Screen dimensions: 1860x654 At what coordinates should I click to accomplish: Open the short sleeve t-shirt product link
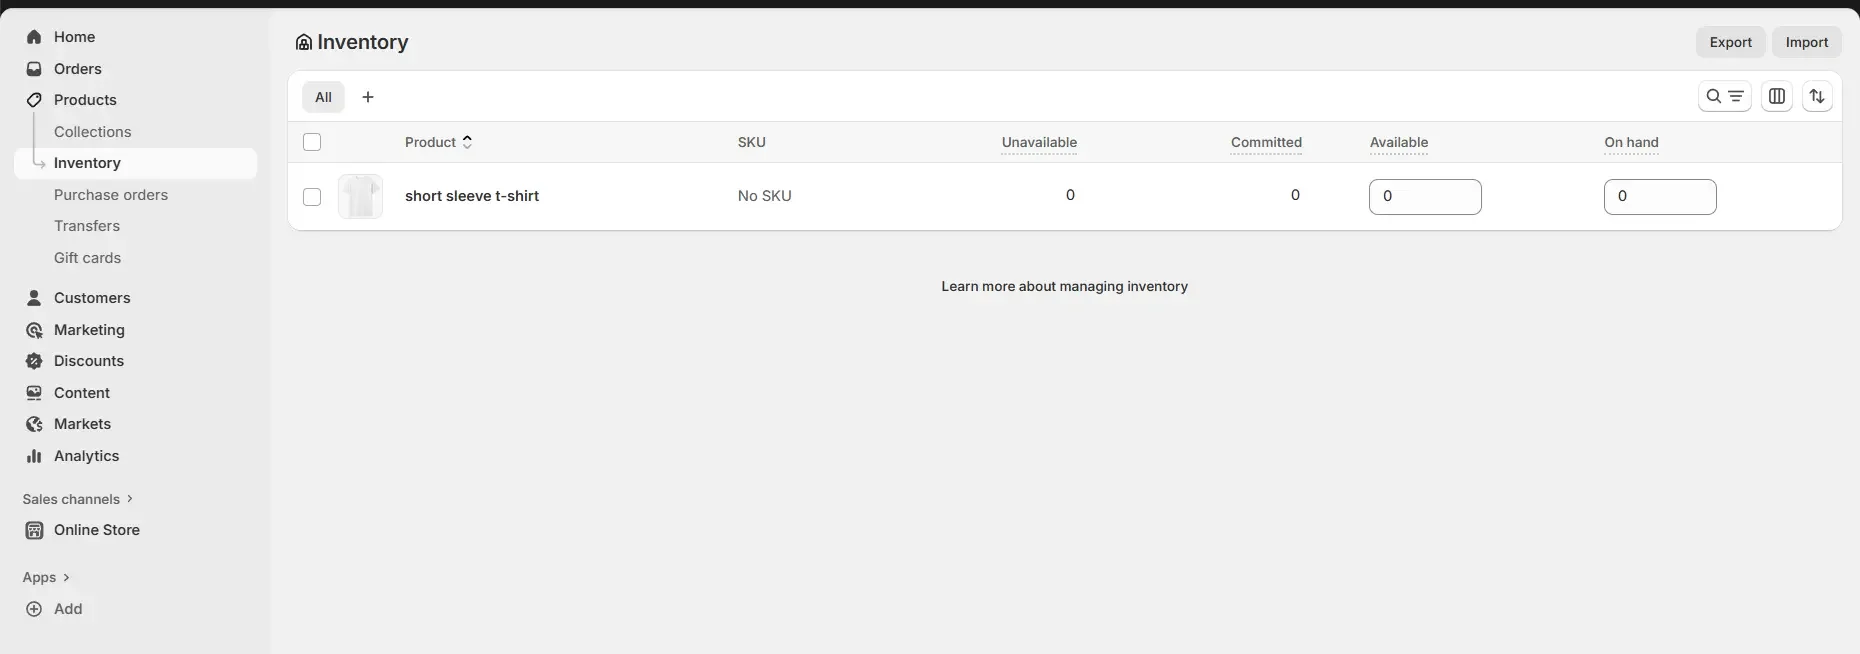[x=472, y=196]
